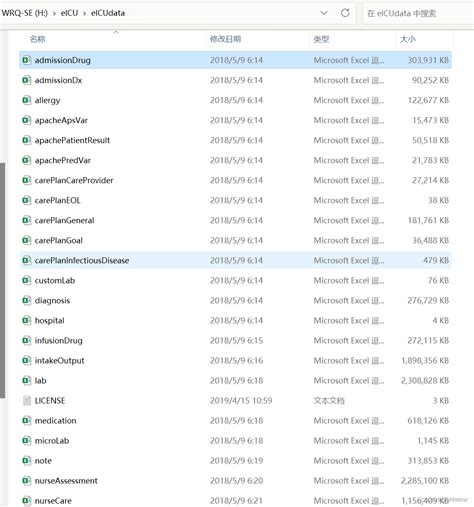Click the chevron after WRQ-SE (H:) in the path

tap(54, 13)
